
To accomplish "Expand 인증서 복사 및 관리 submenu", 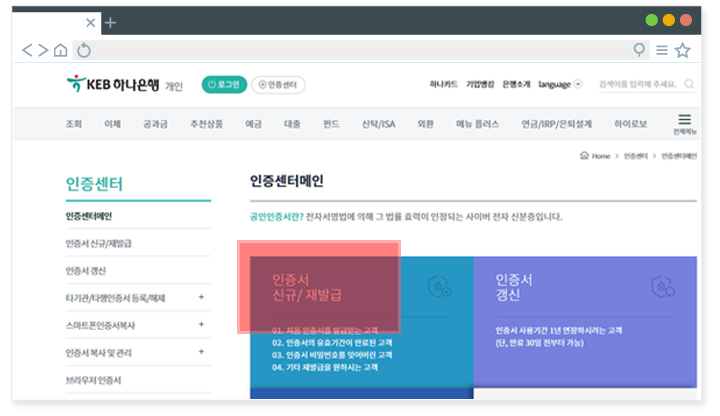I will (201, 352).
